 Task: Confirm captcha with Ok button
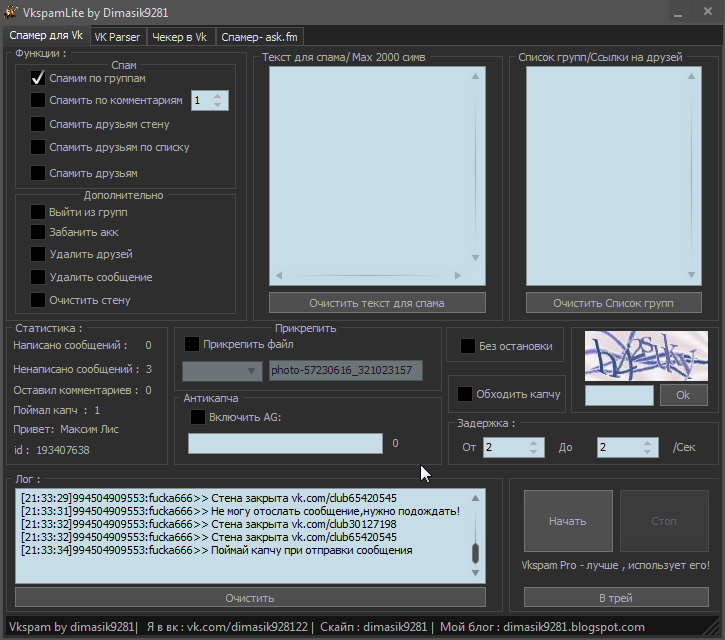[684, 395]
